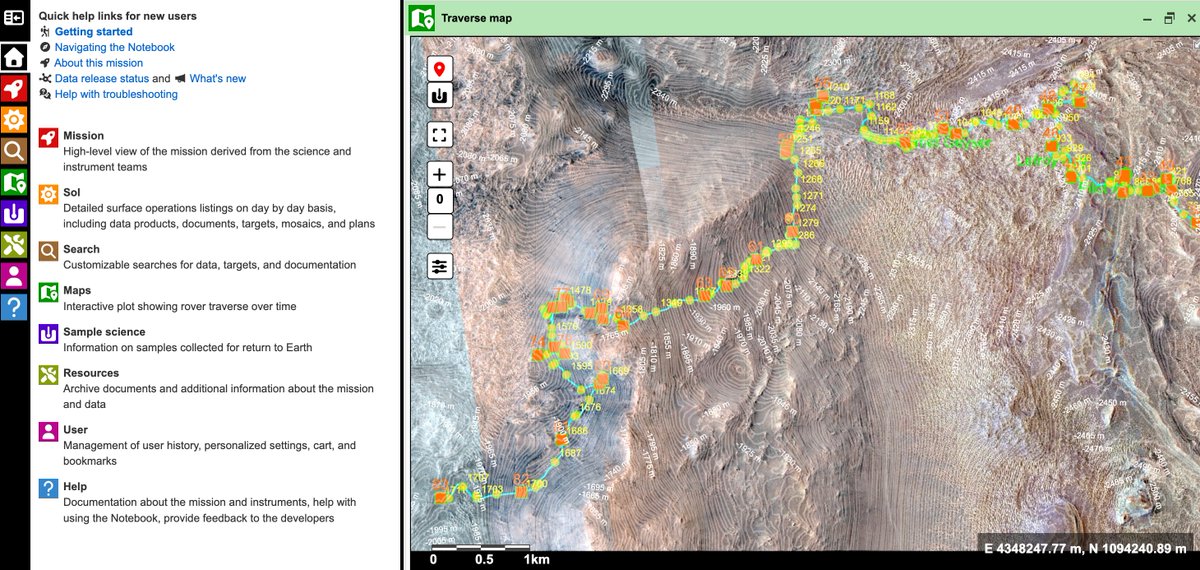The height and width of the screenshot is (570, 1200).
Task: Open Data release status link
Action: tap(102, 78)
